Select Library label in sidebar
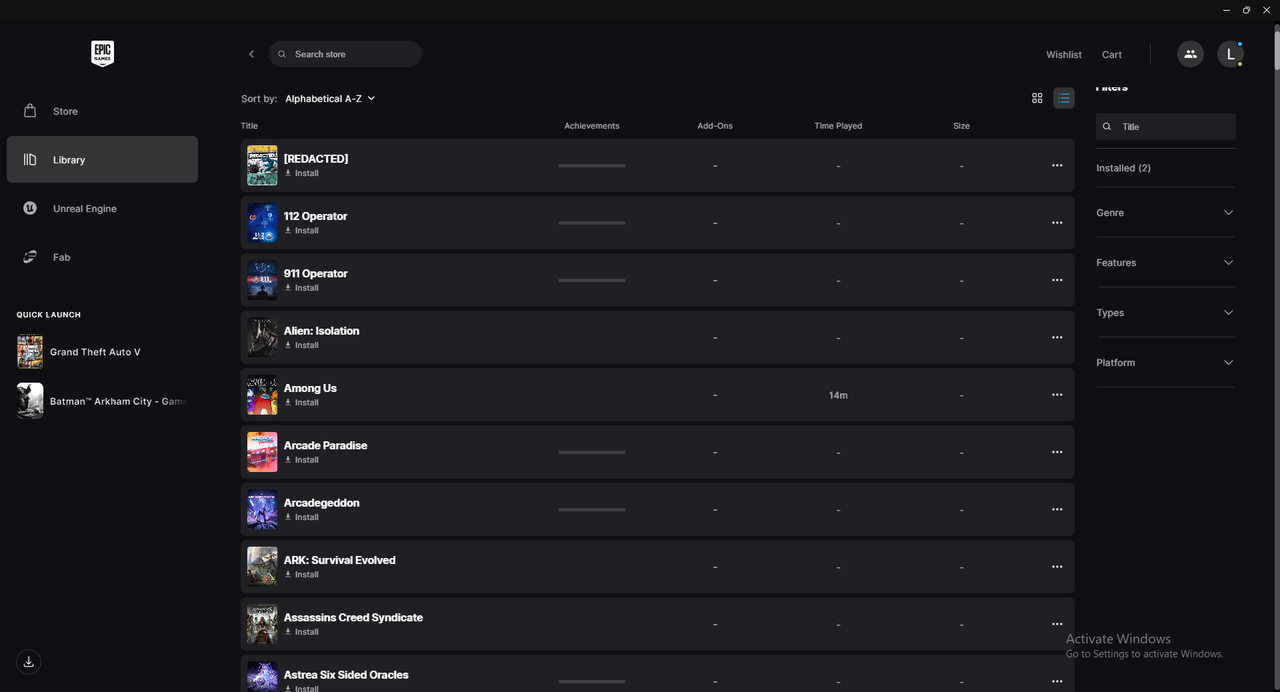This screenshot has width=1280, height=692. tap(69, 160)
